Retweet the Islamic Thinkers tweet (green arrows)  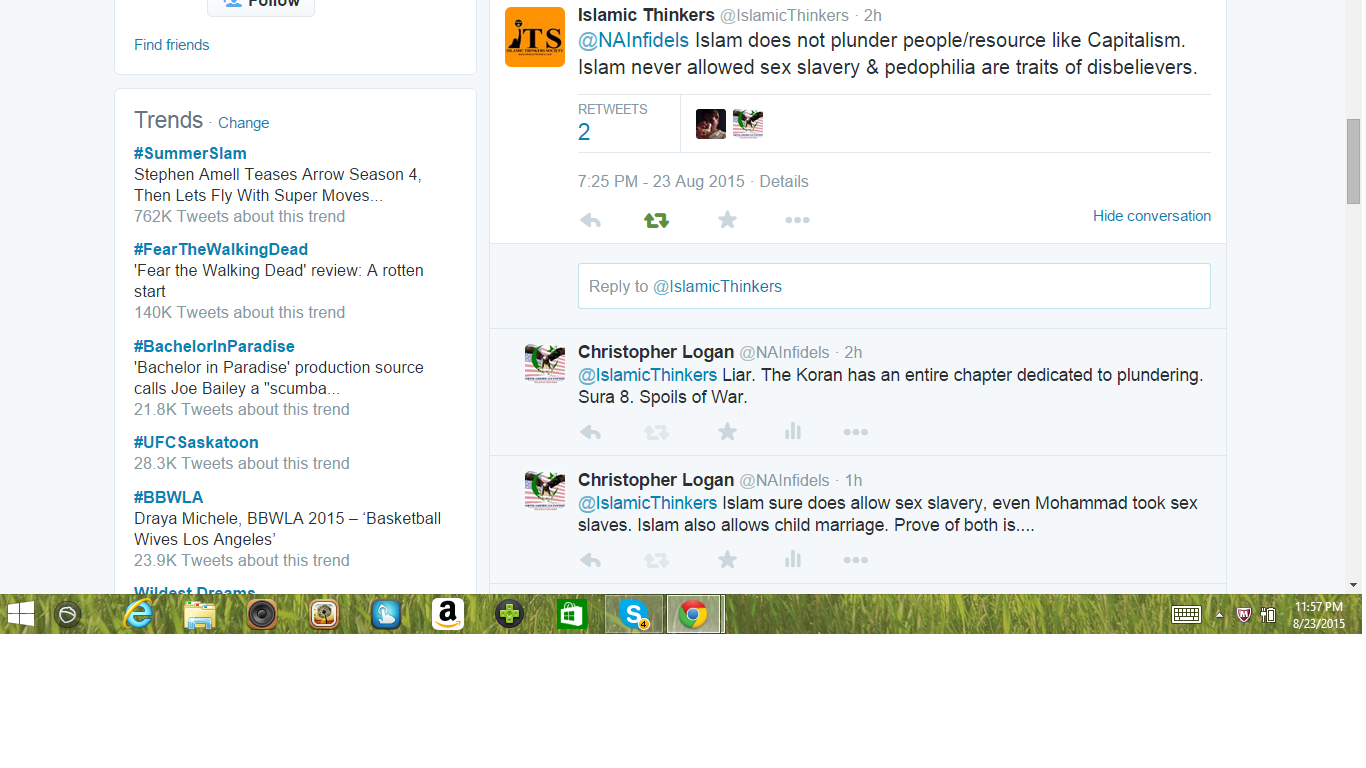coord(656,220)
